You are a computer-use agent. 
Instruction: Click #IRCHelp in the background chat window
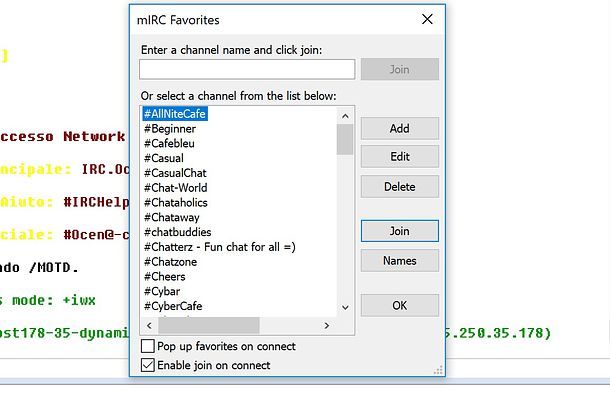point(96,202)
